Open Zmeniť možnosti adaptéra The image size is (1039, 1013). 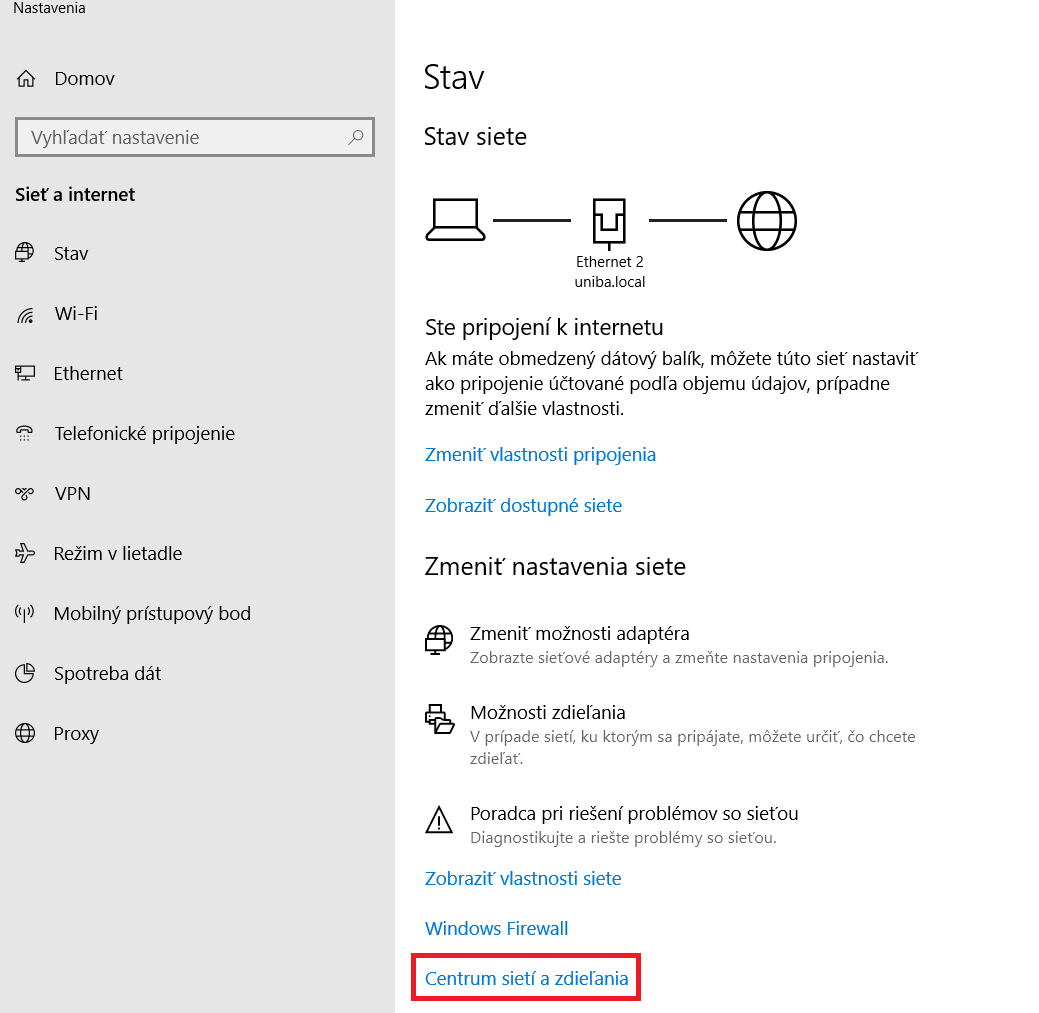579,634
